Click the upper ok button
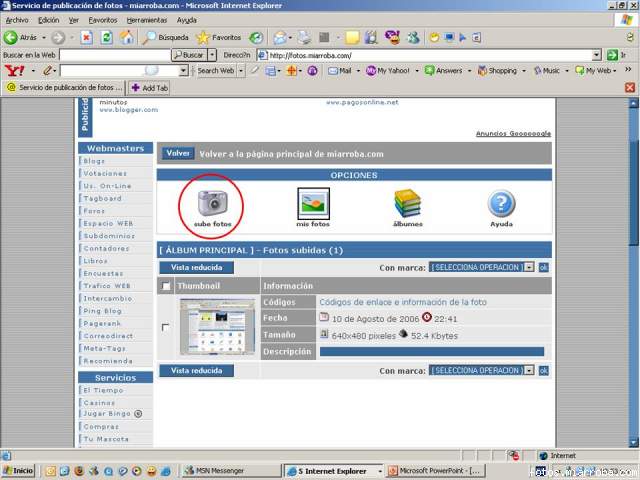640x480 pixels. (x=543, y=267)
